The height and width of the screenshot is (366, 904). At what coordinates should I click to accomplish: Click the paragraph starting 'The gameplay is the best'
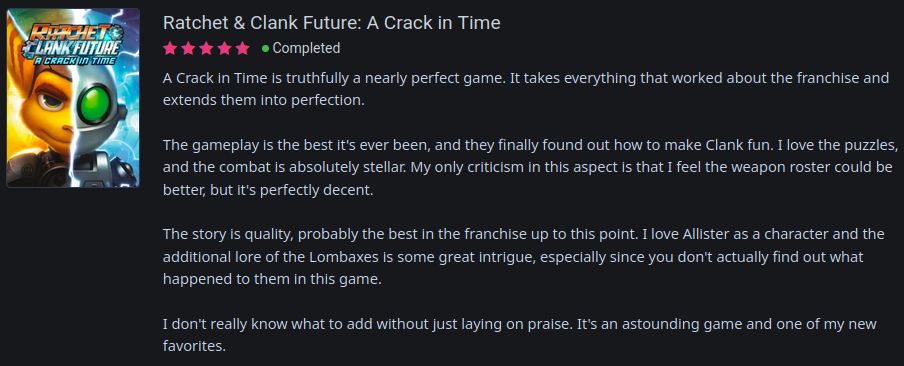click(530, 167)
